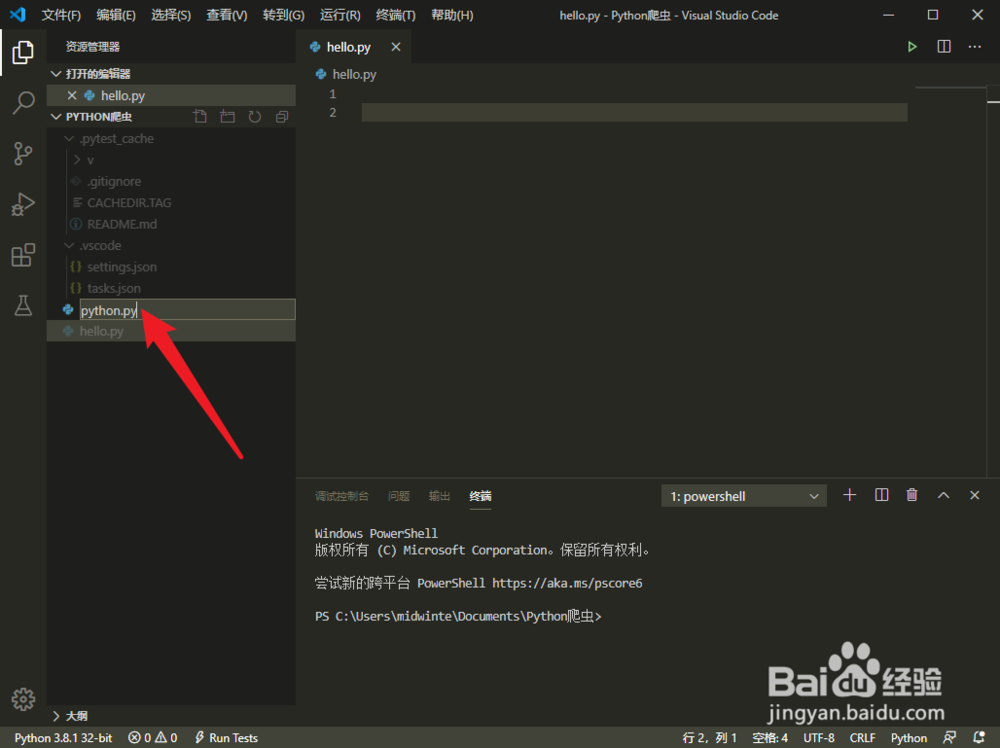Screen dimensions: 1000x748
Task: Open the 选择(S) menu
Action: pos(170,15)
